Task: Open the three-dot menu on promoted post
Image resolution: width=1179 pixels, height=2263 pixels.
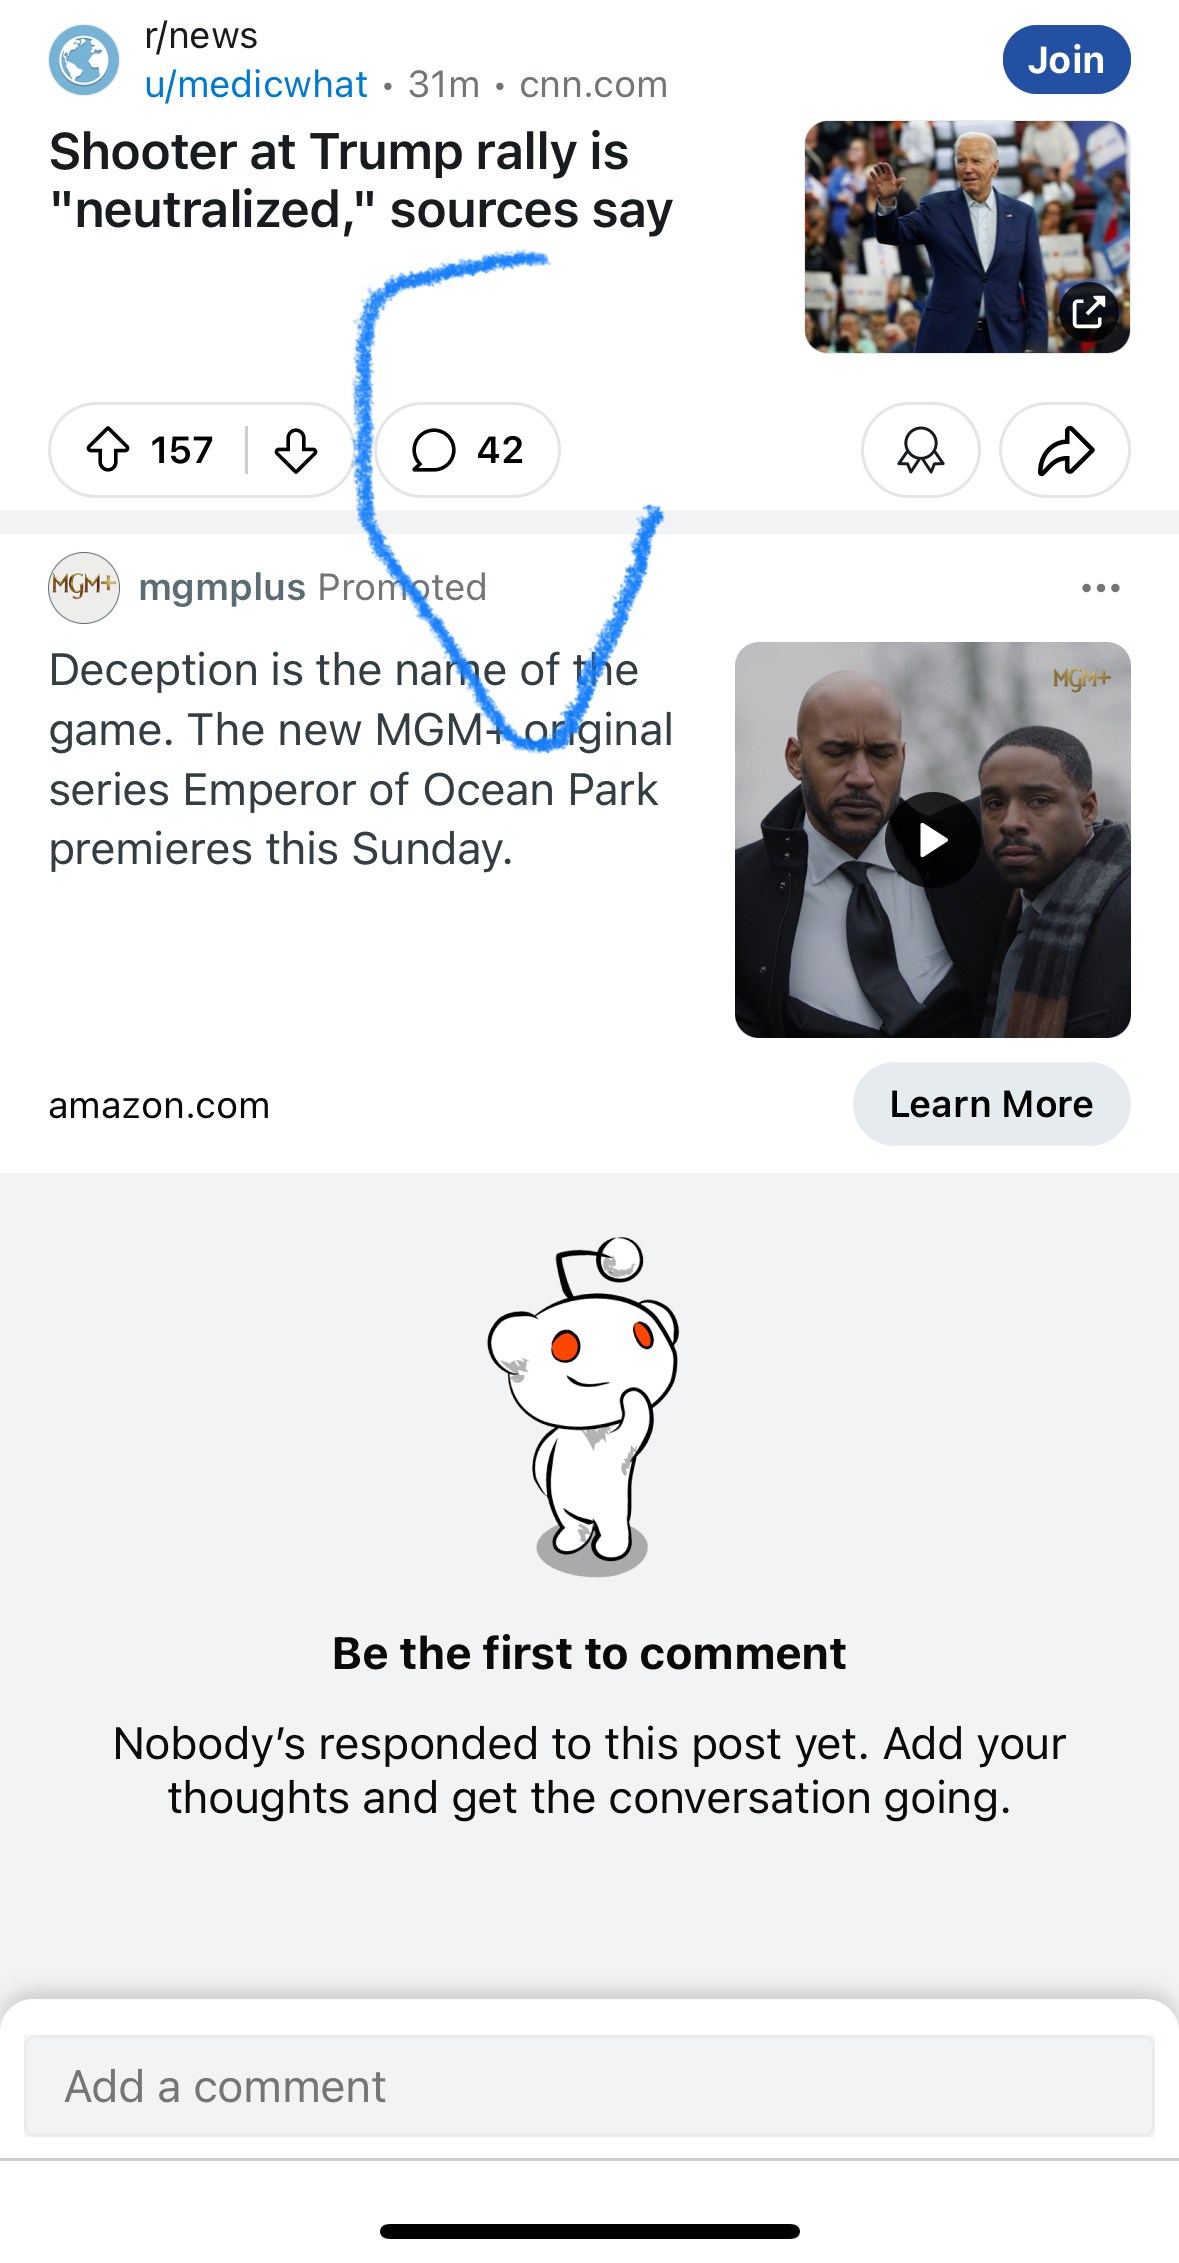Action: point(1100,587)
